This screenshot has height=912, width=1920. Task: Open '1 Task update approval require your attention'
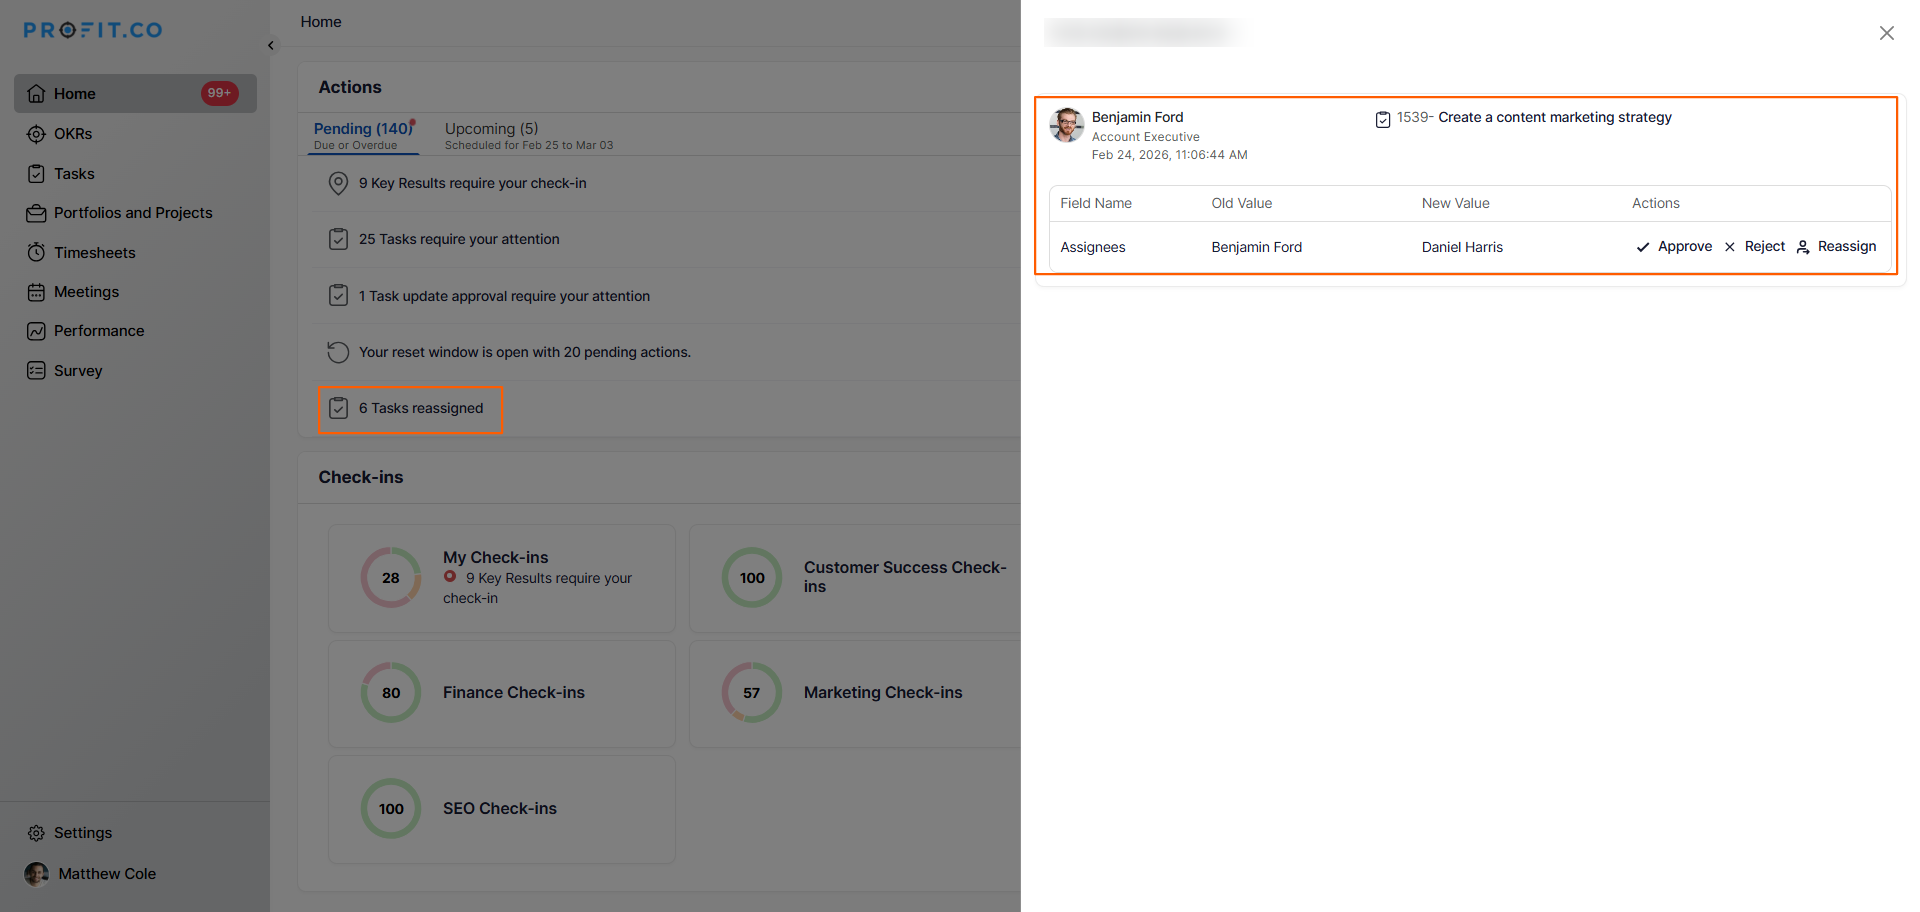pyautogui.click(x=505, y=296)
